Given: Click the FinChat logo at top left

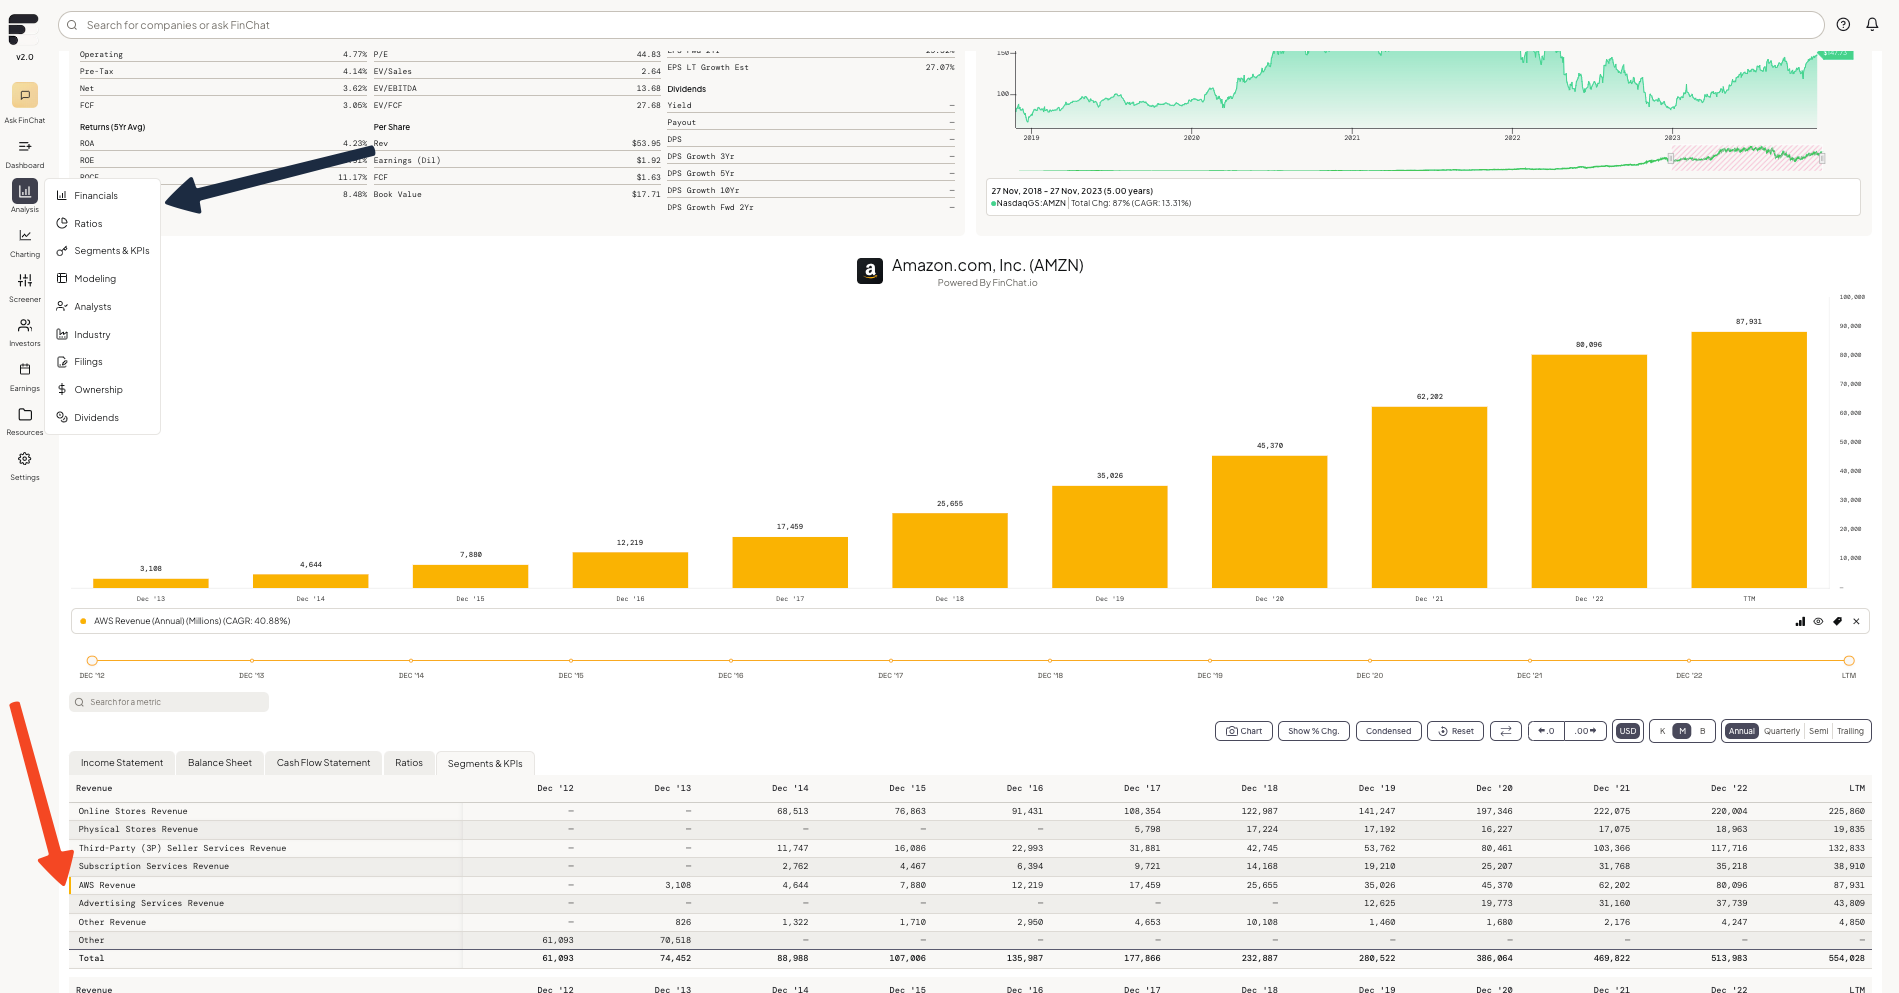Looking at the screenshot, I should [x=23, y=29].
